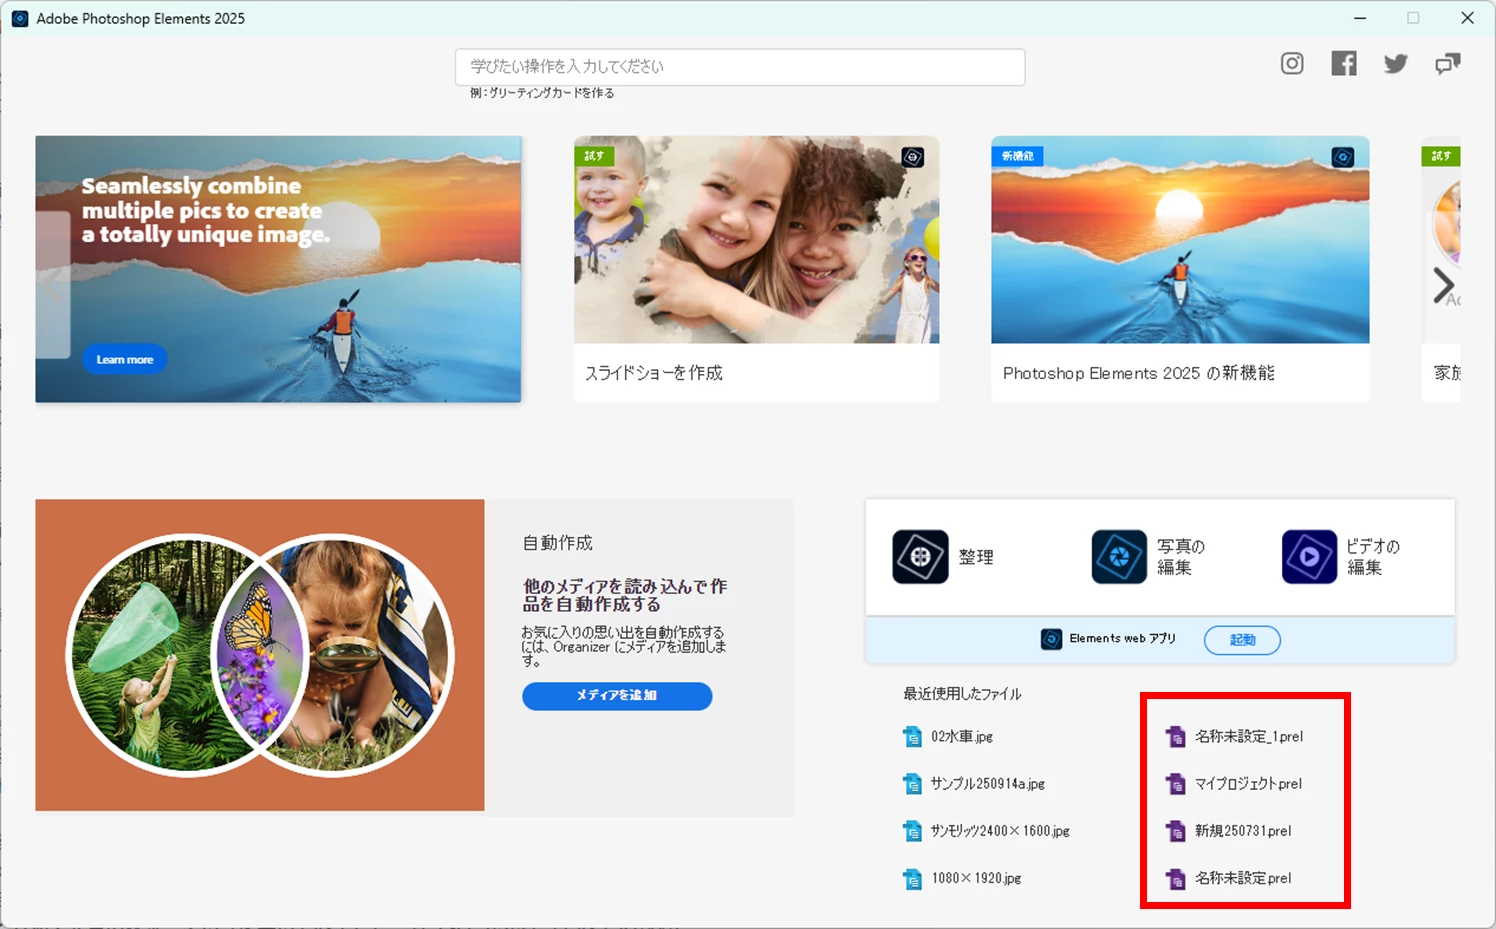Image resolution: width=1496 pixels, height=929 pixels.
Task: Click the 新機能 tag on the sunset card
Action: [x=1018, y=156]
